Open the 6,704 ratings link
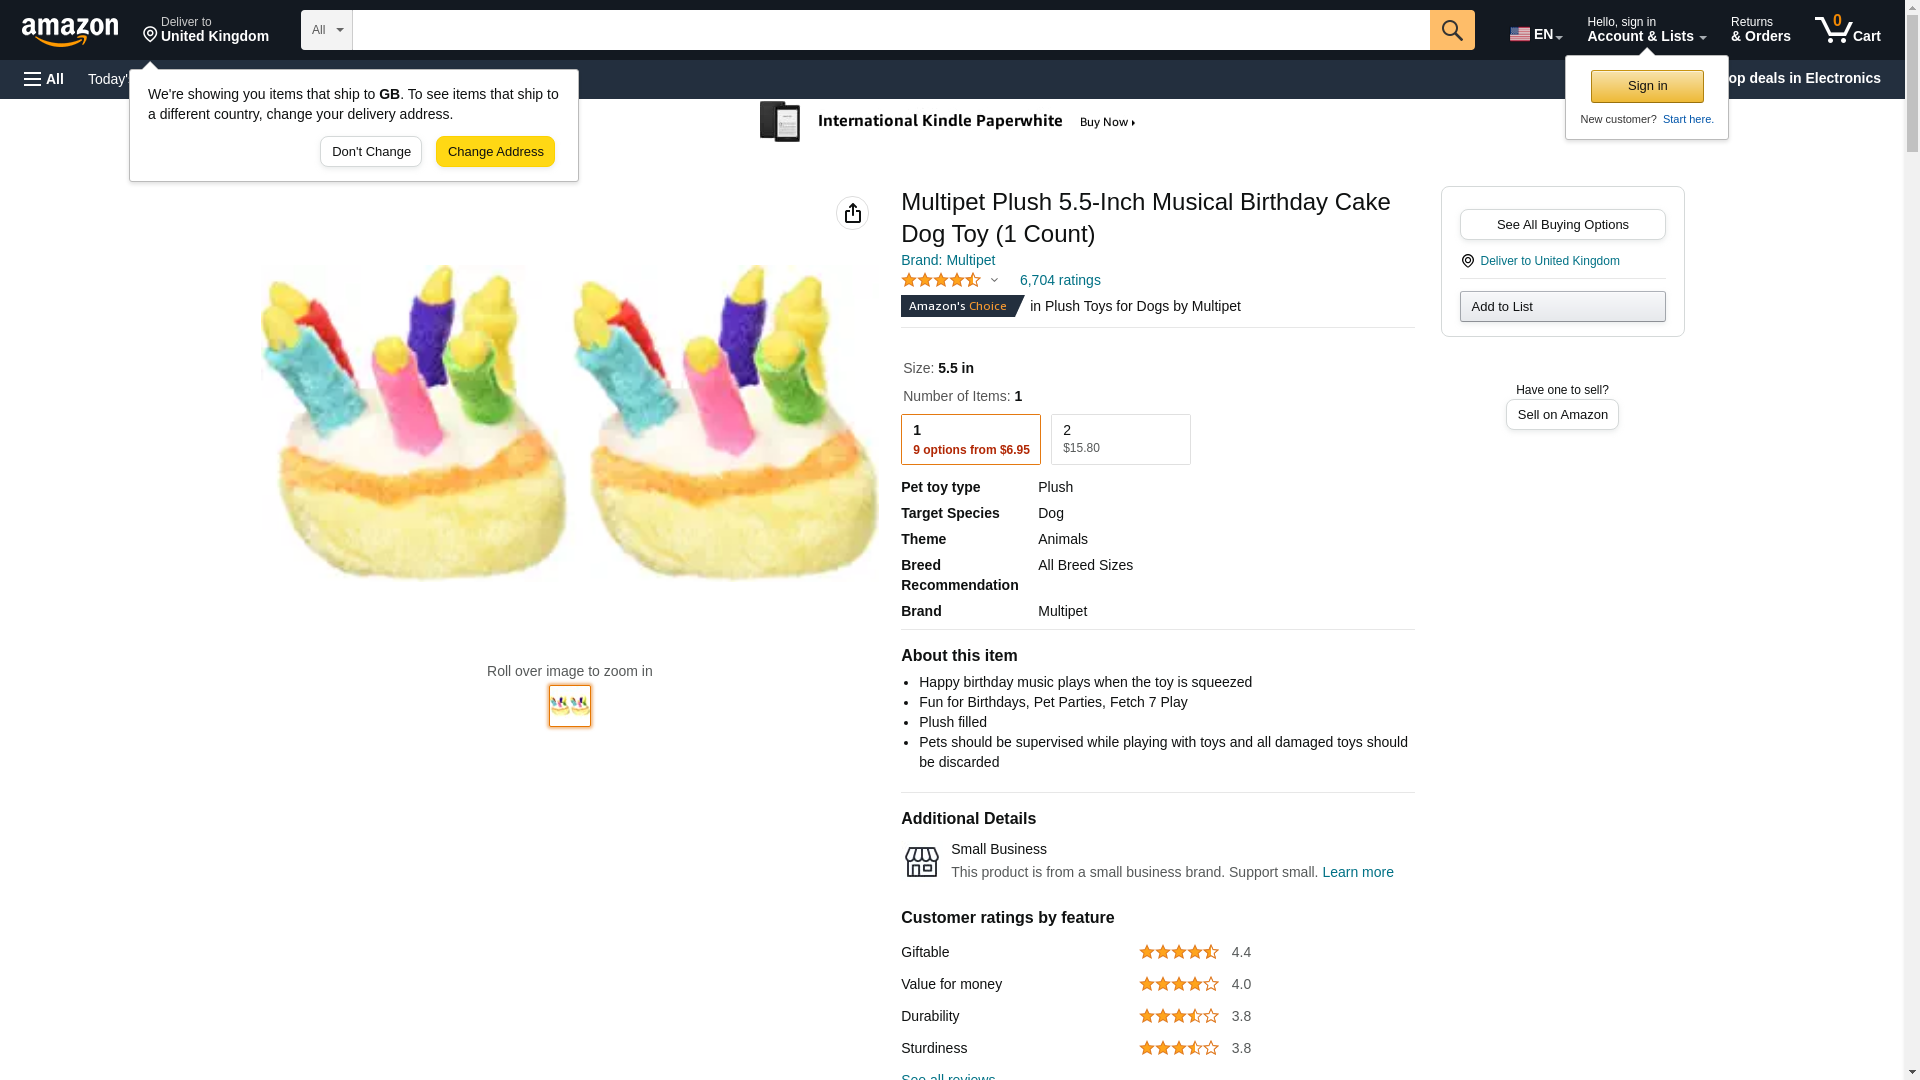Image resolution: width=1920 pixels, height=1080 pixels. click(1060, 280)
